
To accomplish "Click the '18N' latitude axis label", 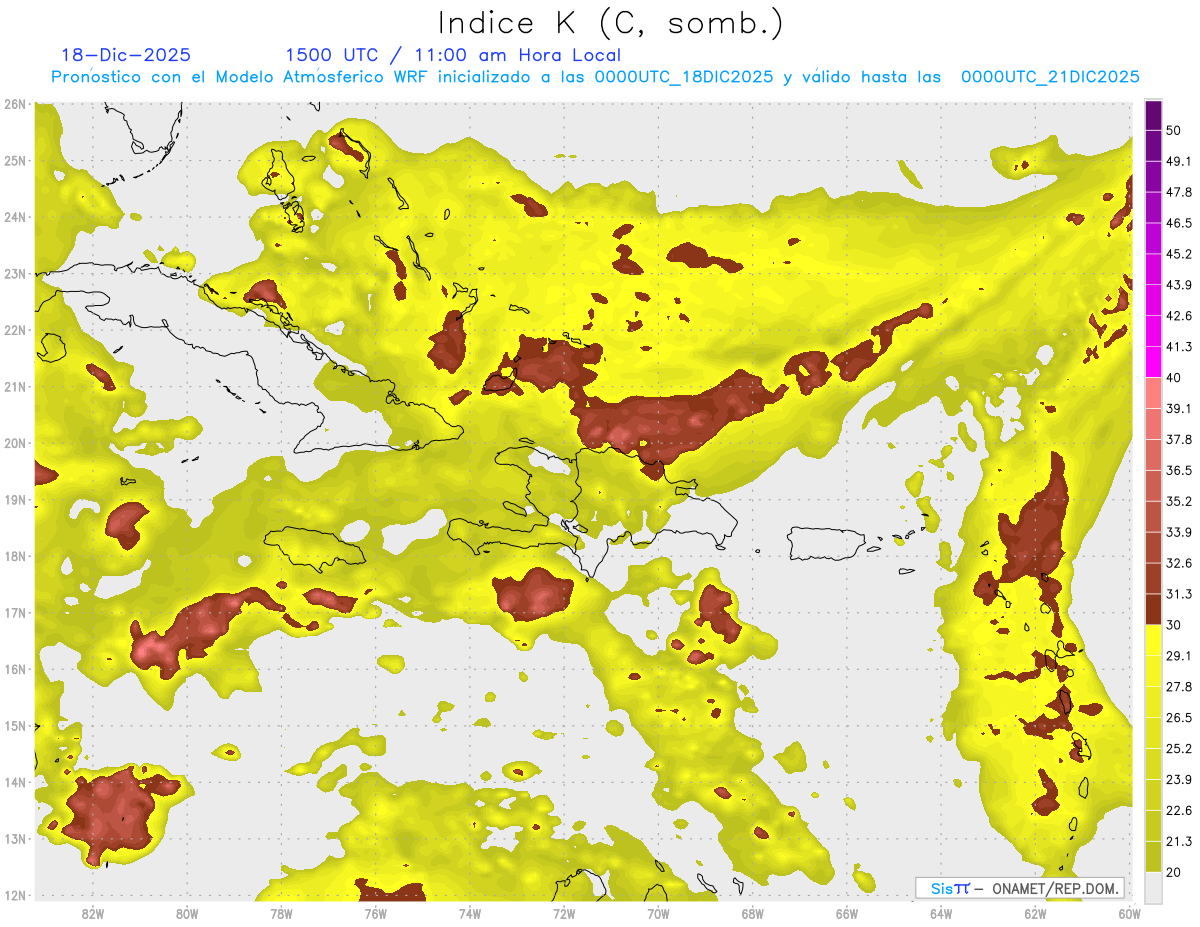I will tap(14, 556).
